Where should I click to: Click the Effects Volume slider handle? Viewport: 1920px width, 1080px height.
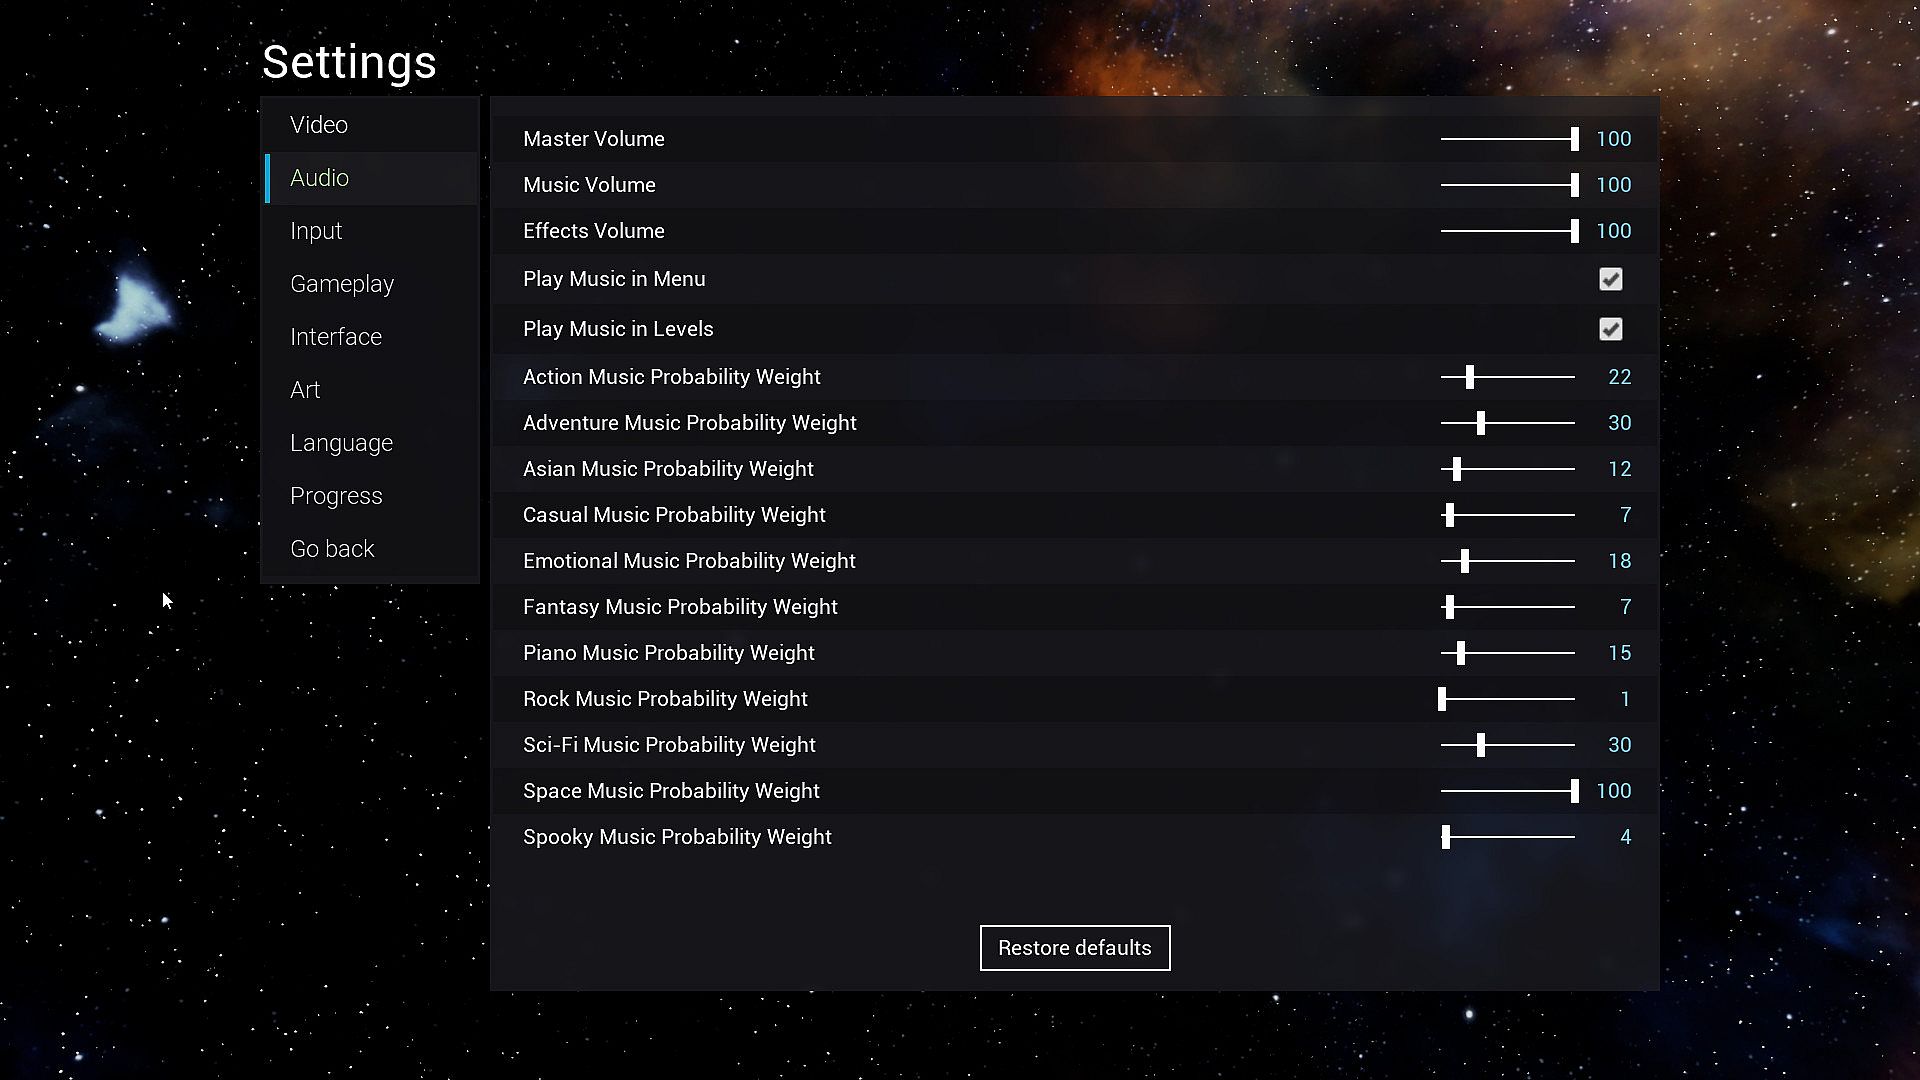[x=1574, y=231]
